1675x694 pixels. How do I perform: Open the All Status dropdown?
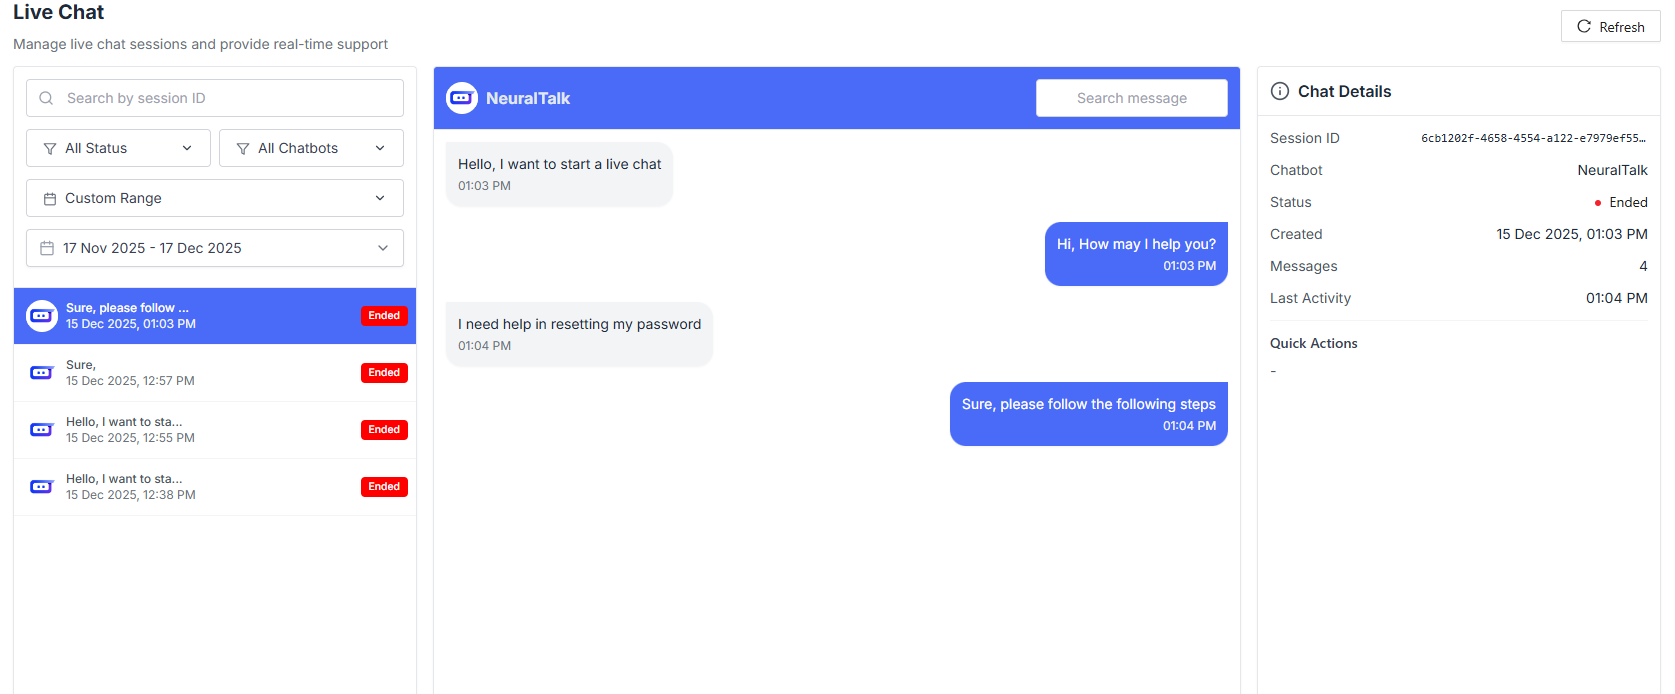(x=117, y=148)
